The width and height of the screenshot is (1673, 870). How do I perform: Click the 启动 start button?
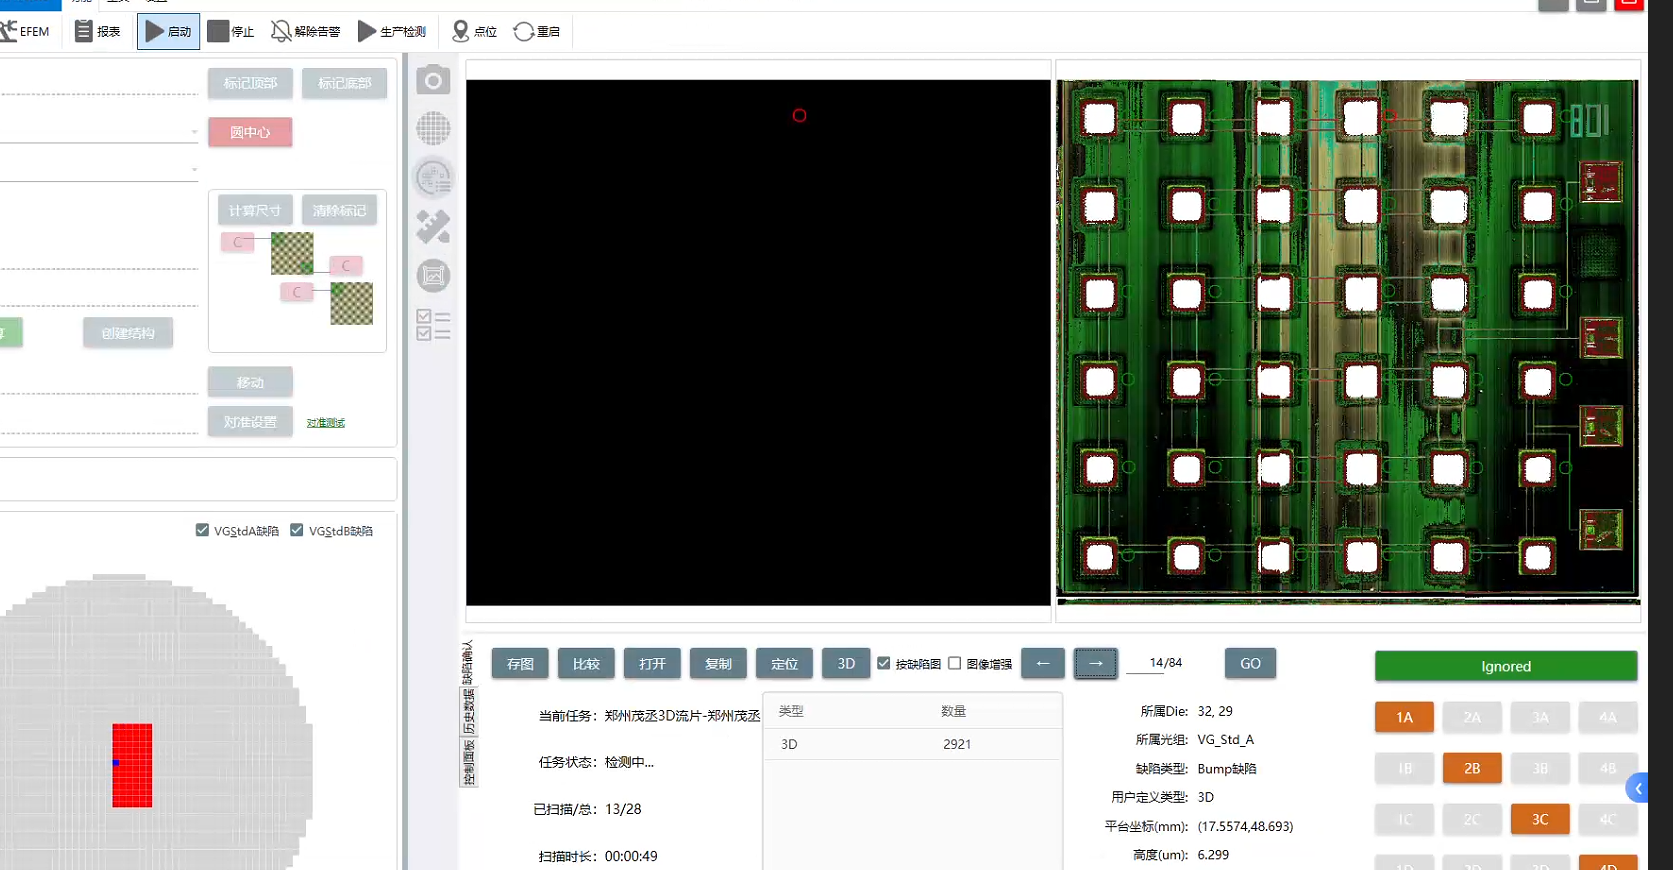[168, 31]
